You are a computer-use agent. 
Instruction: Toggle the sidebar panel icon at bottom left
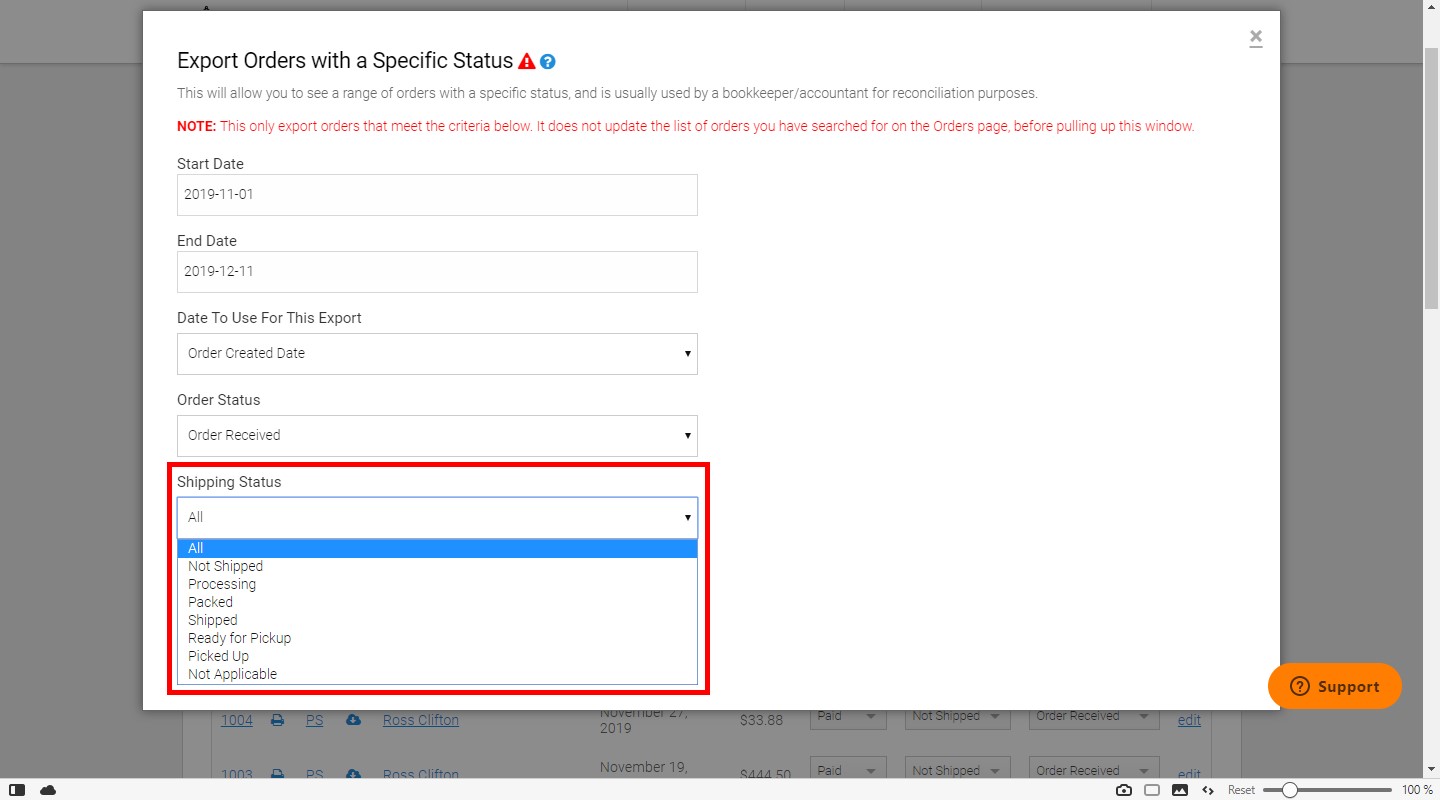coord(17,790)
